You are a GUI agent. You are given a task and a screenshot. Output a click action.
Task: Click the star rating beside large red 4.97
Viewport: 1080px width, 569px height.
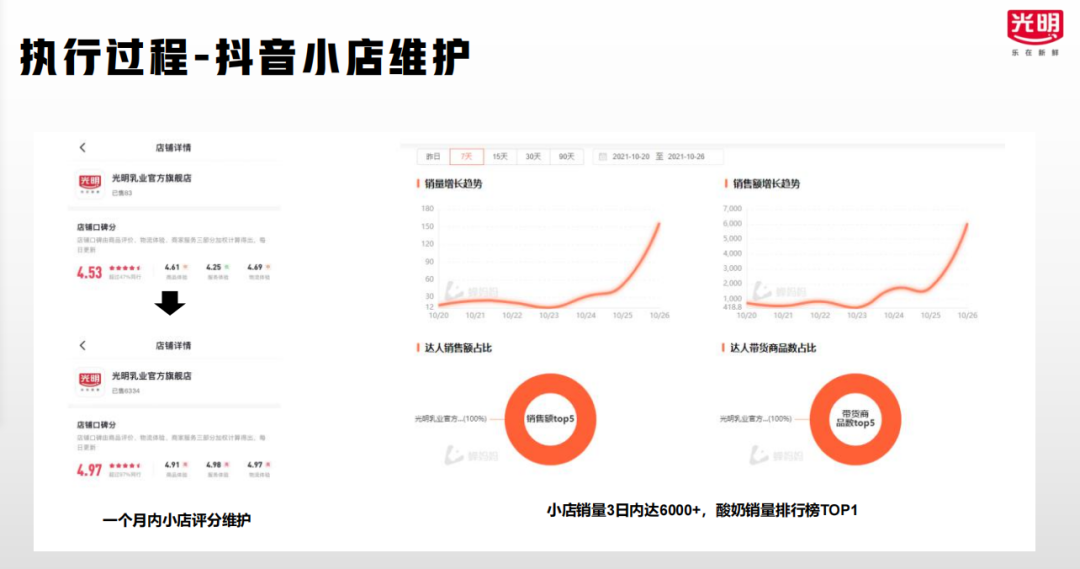pyautogui.click(x=125, y=466)
